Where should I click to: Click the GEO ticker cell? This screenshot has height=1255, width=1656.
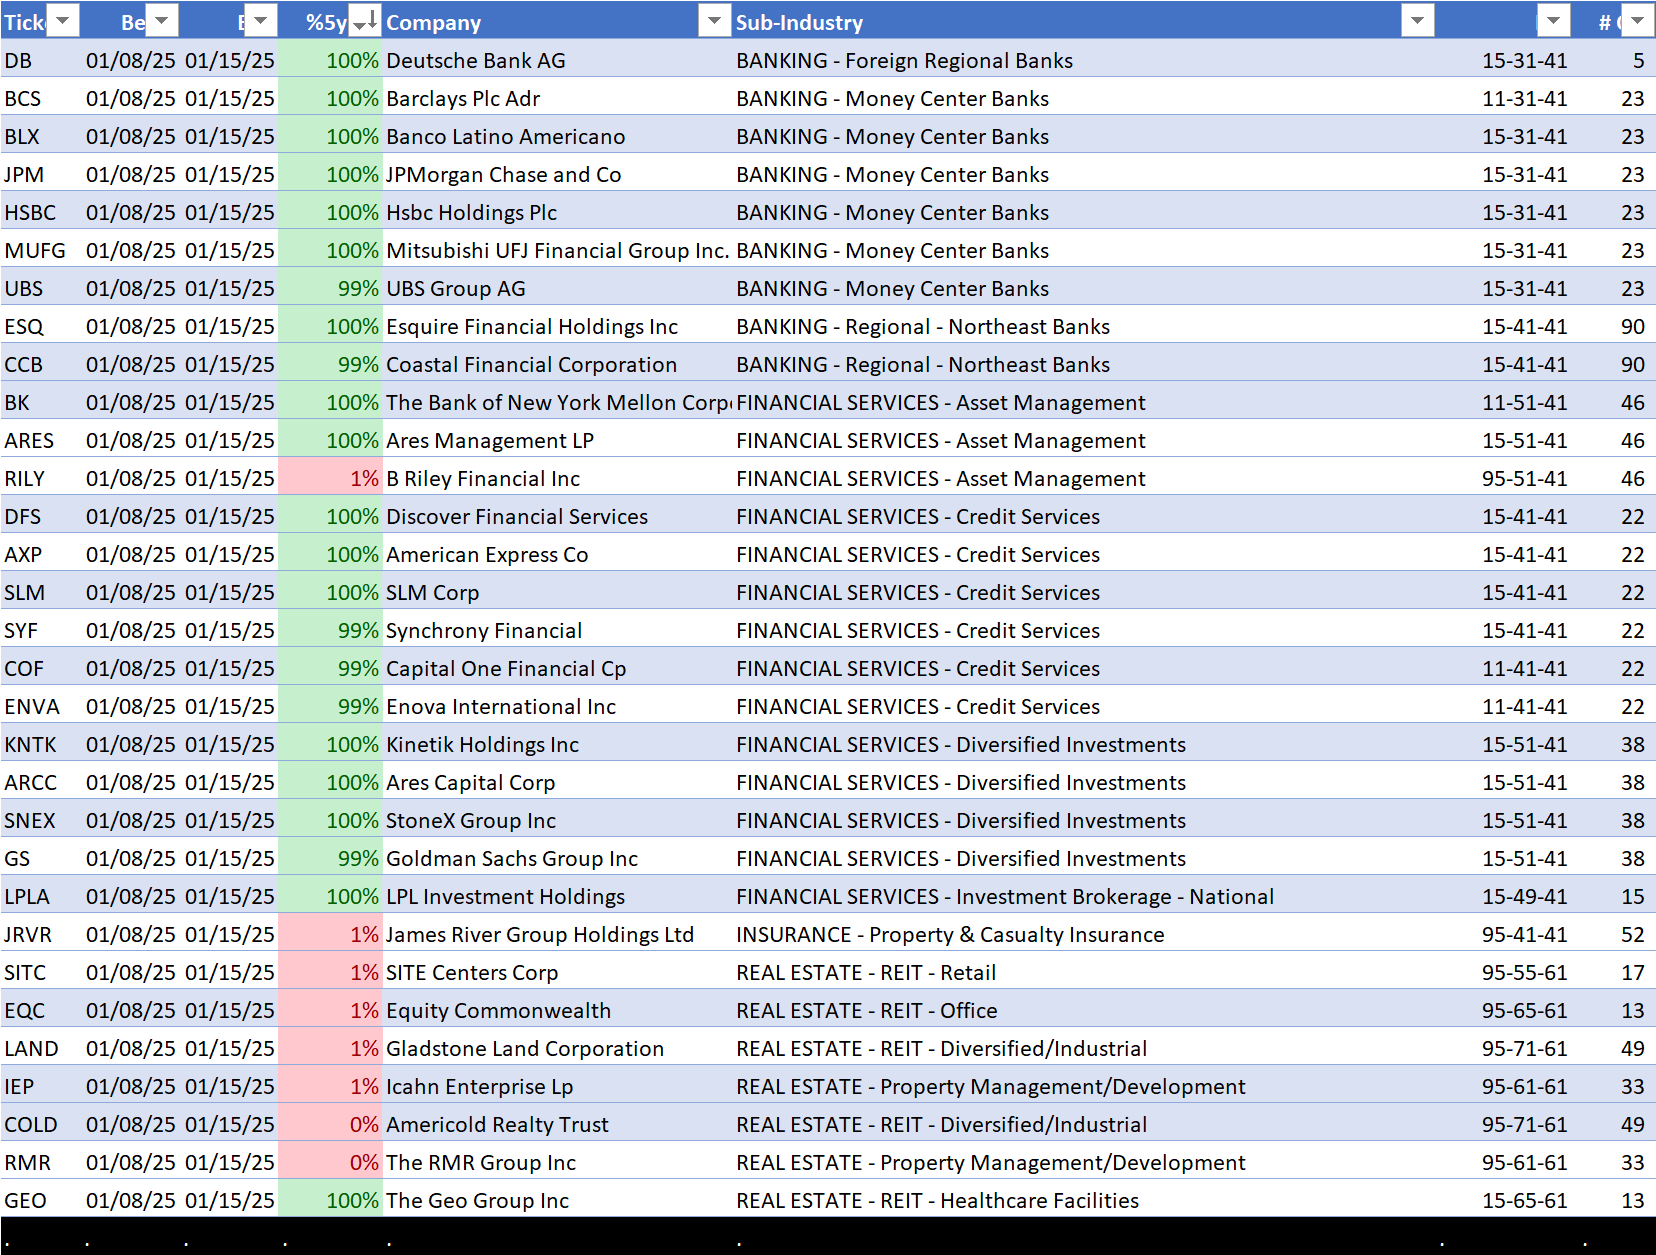coord(42,1201)
